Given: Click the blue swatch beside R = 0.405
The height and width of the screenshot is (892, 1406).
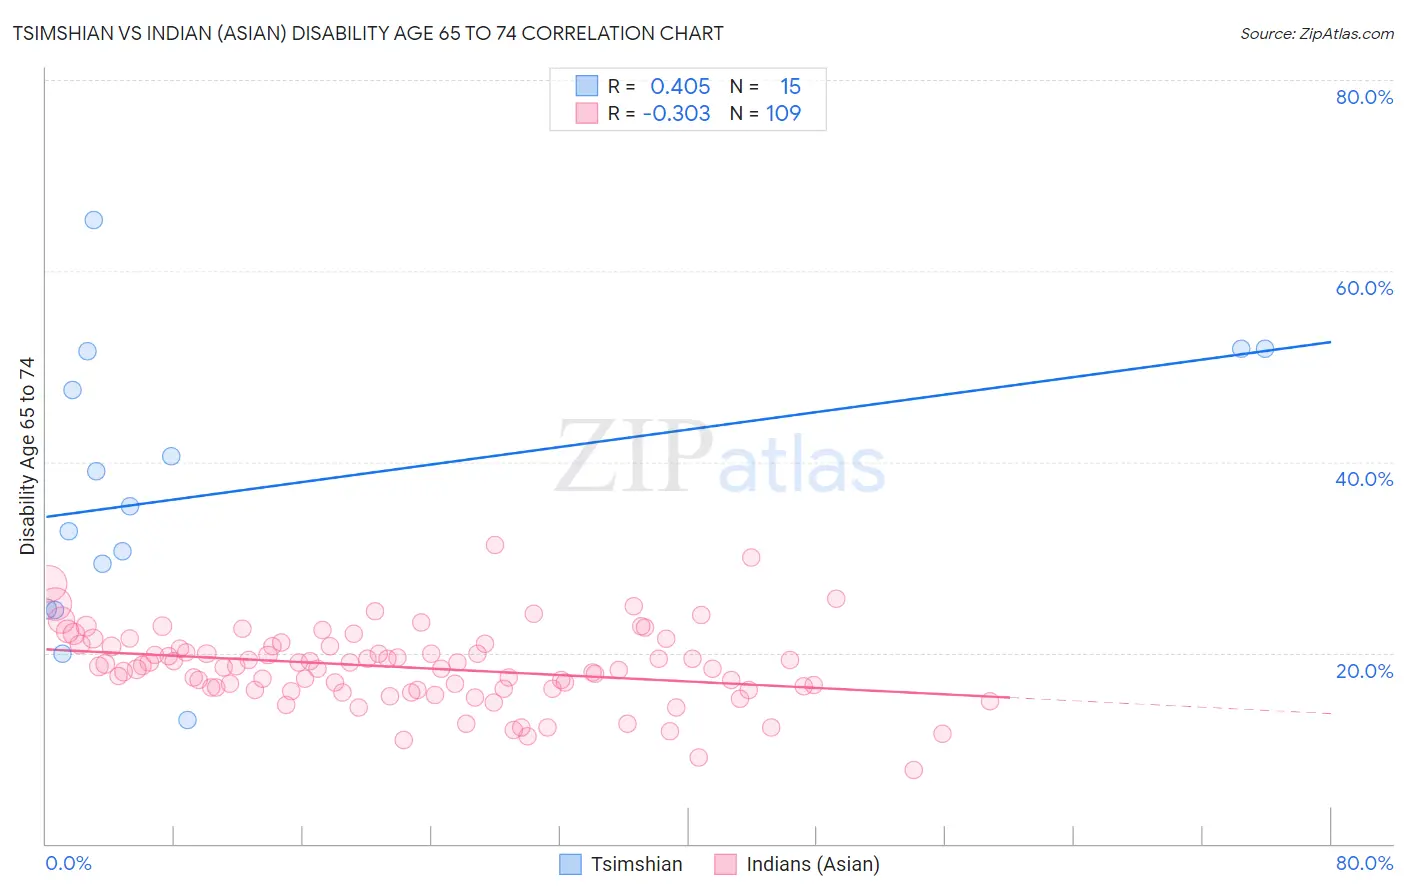Looking at the screenshot, I should 586,86.
